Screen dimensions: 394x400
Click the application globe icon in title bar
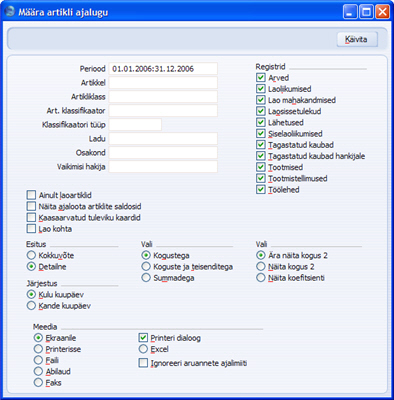[10, 12]
